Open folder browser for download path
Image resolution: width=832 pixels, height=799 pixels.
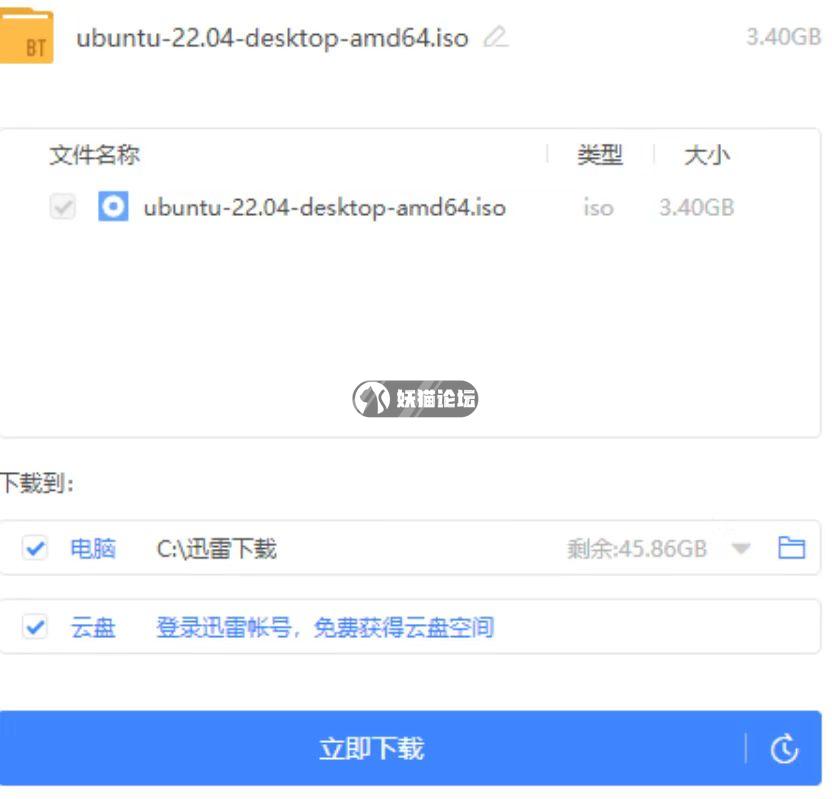791,548
